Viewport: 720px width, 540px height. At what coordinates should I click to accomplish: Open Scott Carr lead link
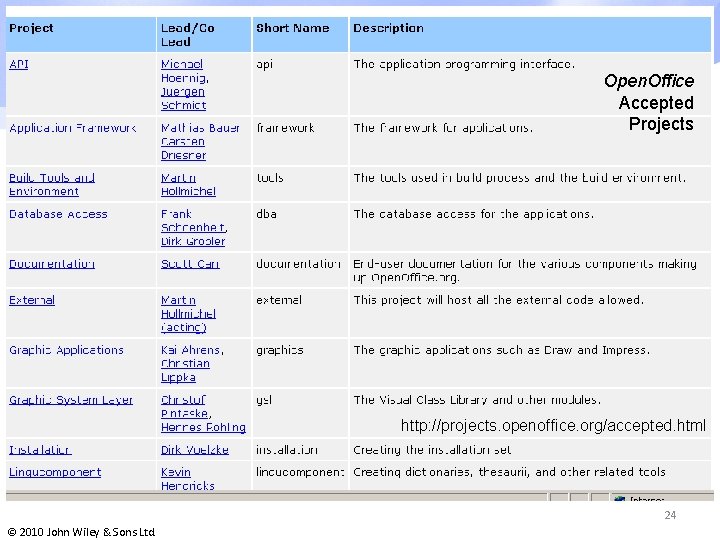point(190,264)
